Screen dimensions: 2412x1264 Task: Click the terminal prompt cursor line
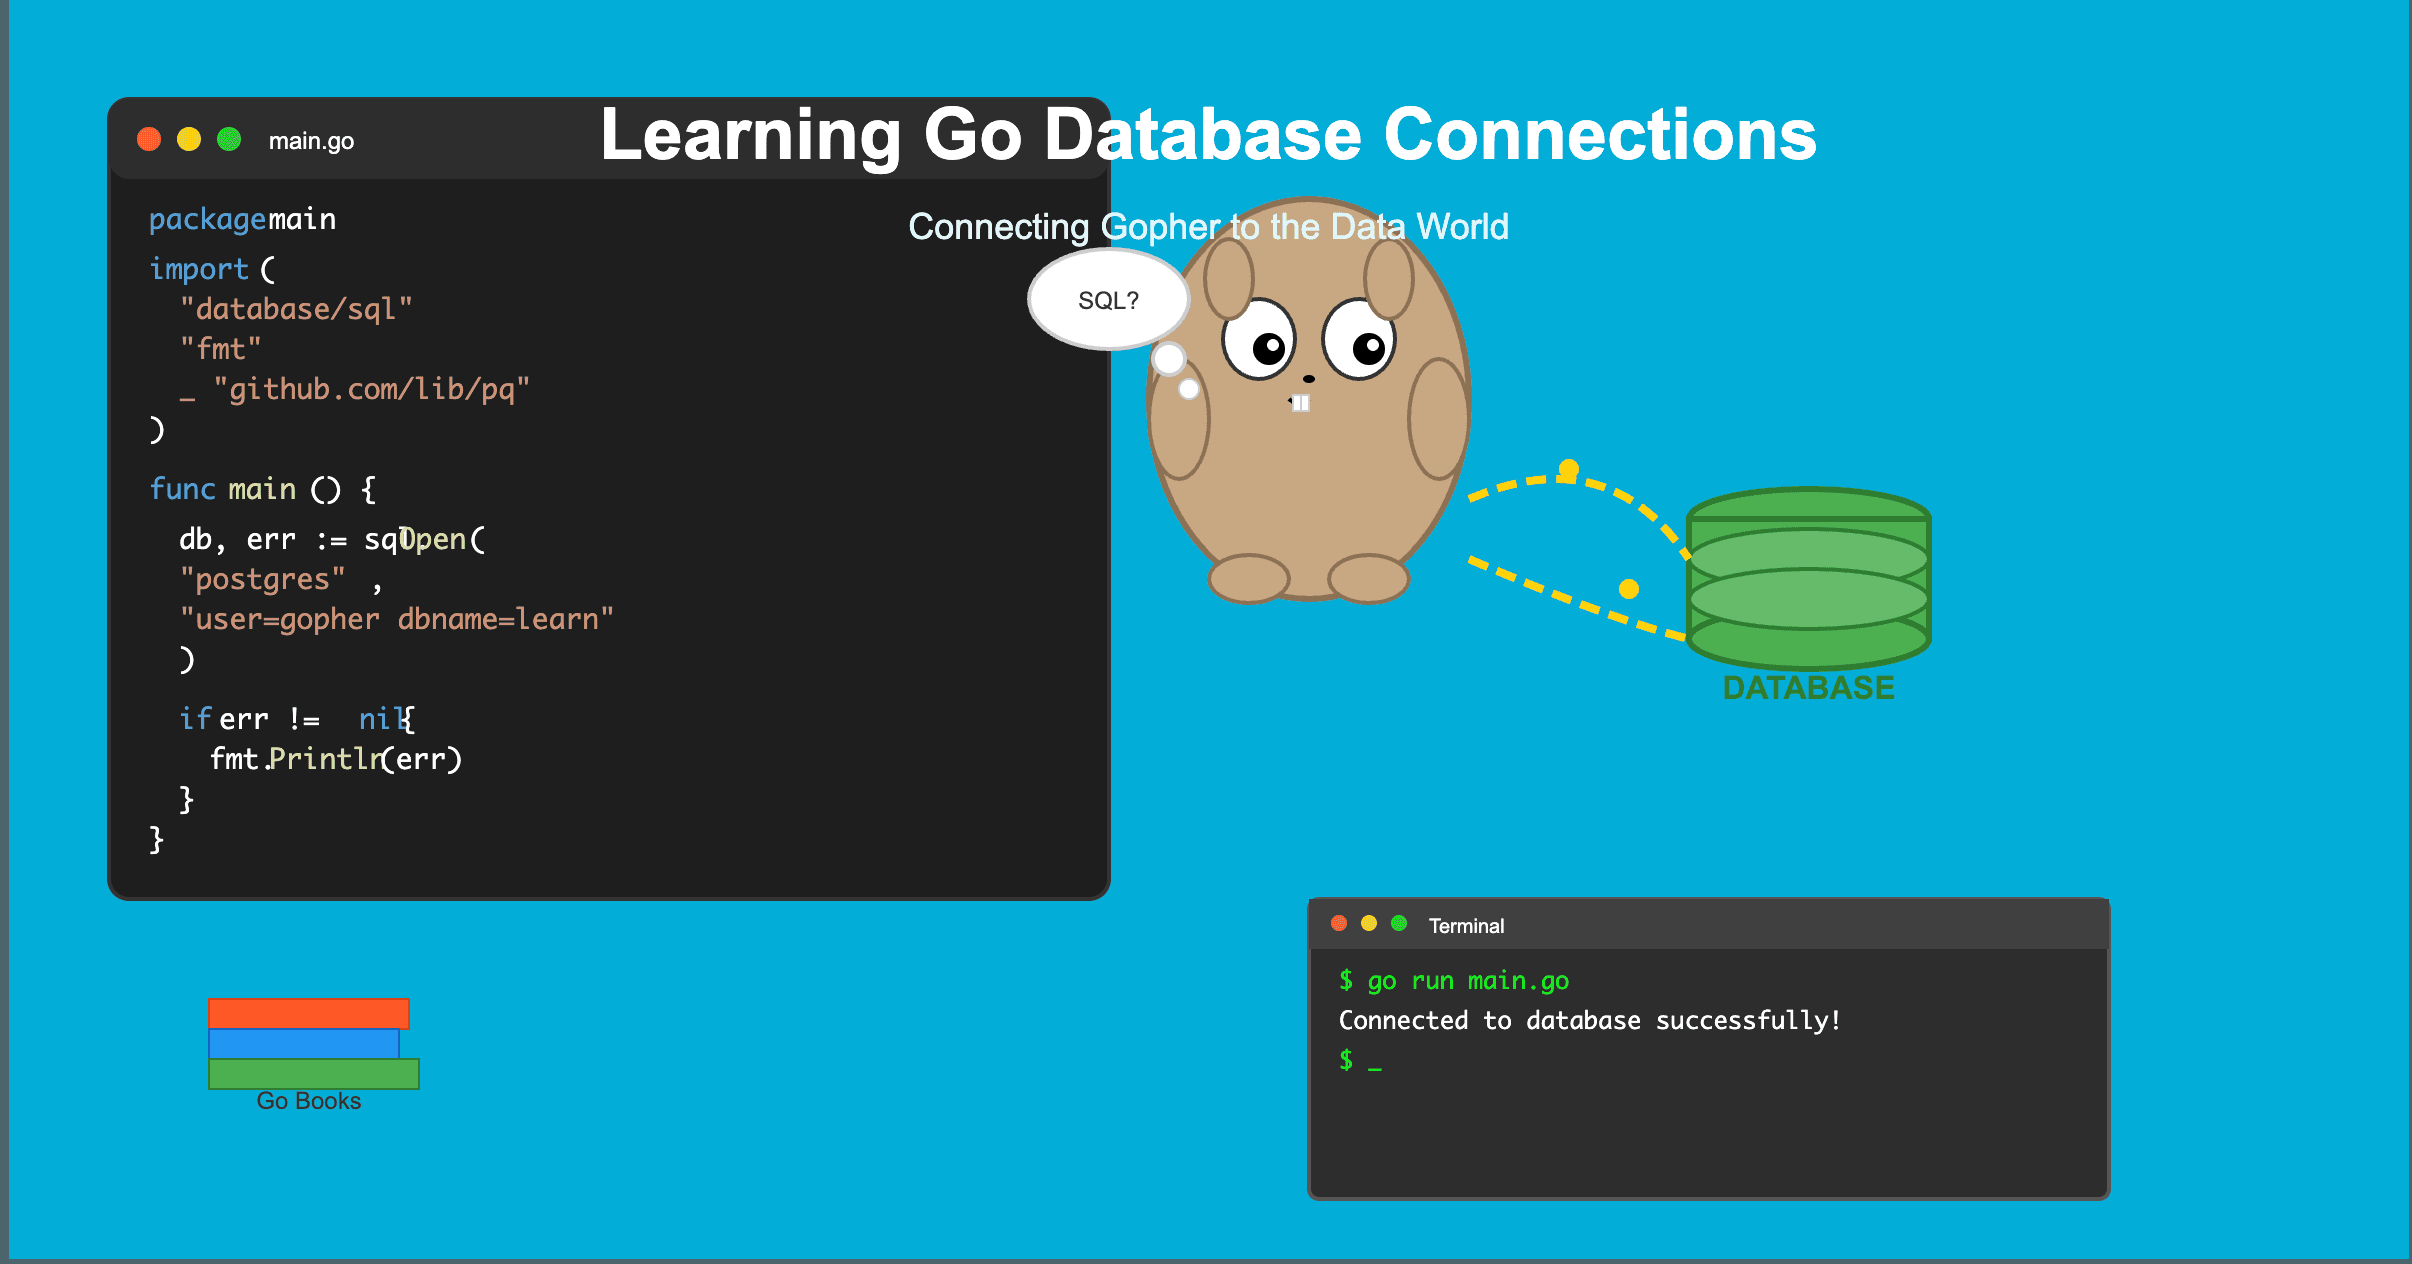tap(1360, 1061)
